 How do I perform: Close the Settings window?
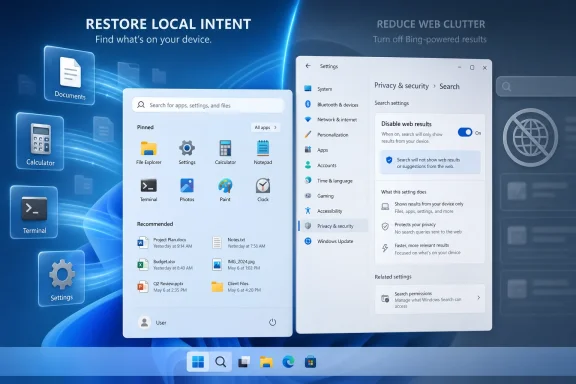click(x=485, y=68)
